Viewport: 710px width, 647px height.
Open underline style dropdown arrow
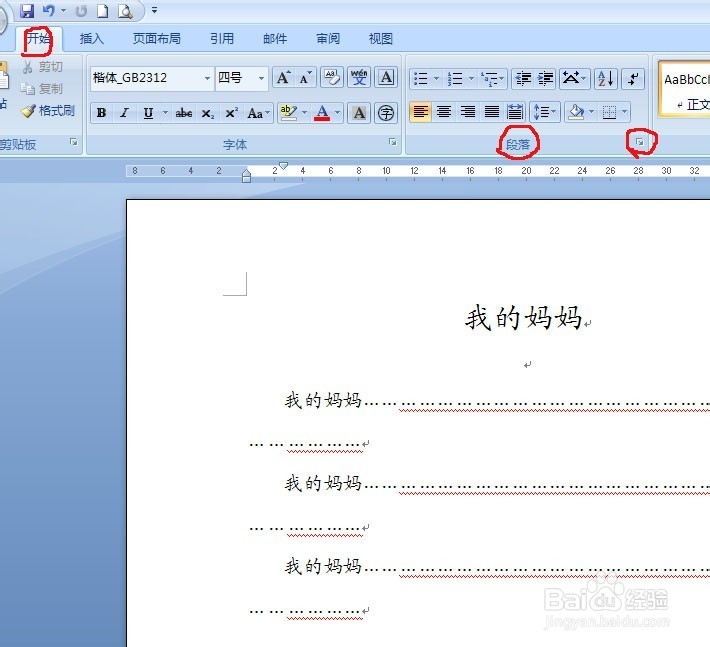[165, 112]
